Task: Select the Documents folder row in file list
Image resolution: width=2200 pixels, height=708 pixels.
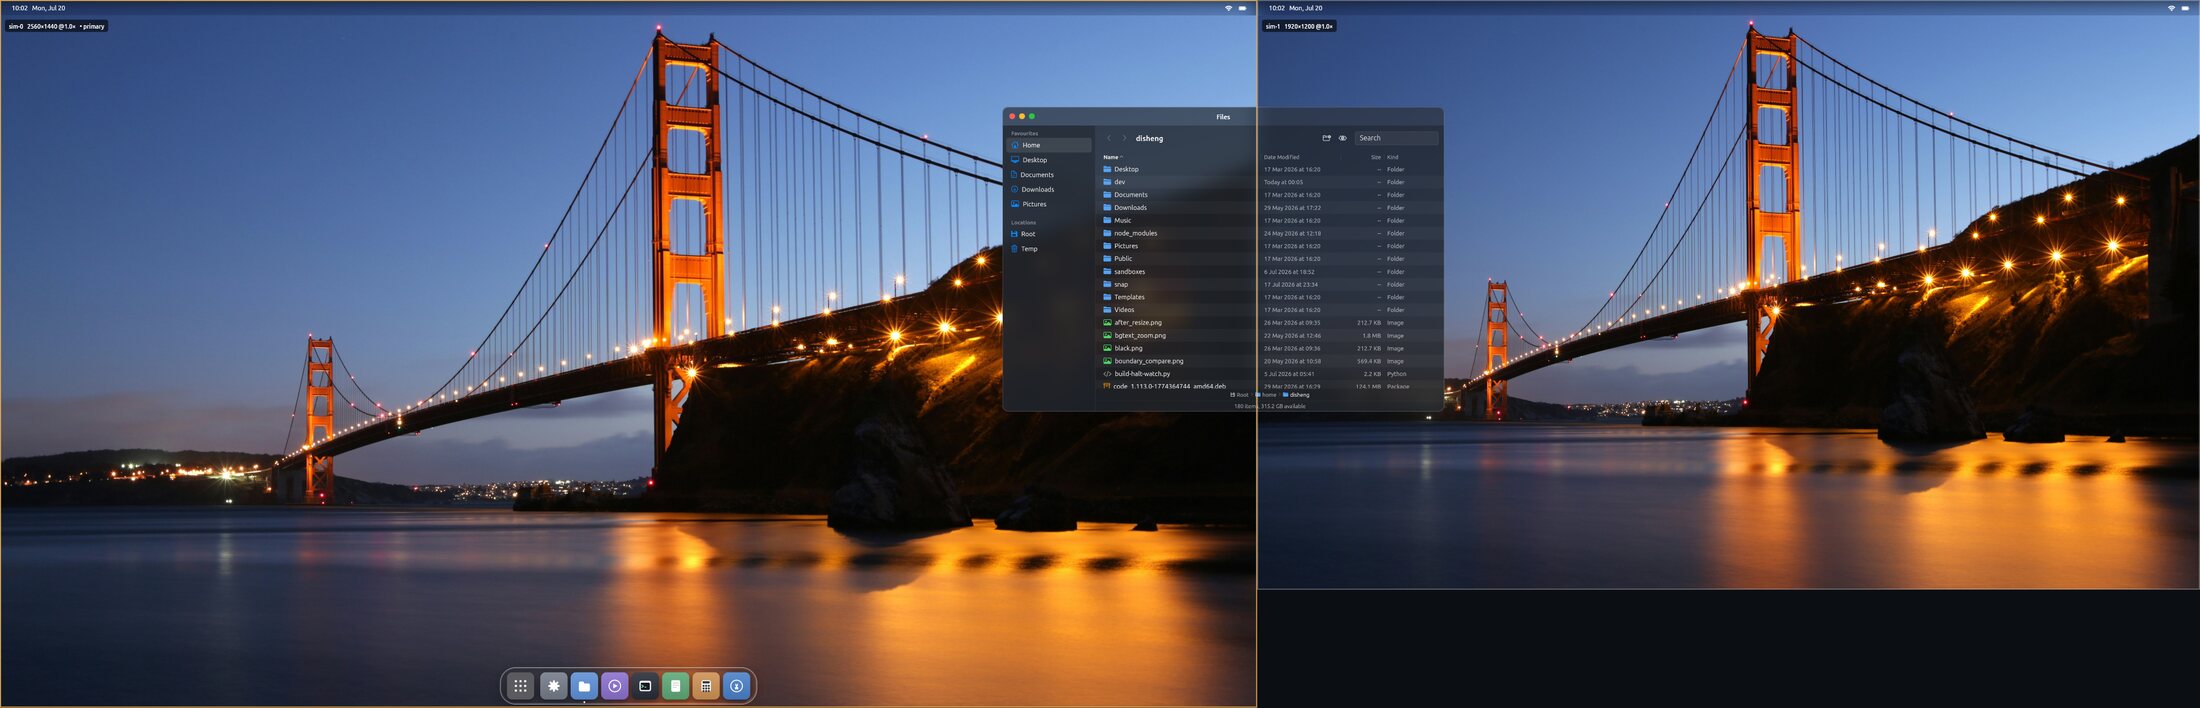Action: (x=1270, y=195)
